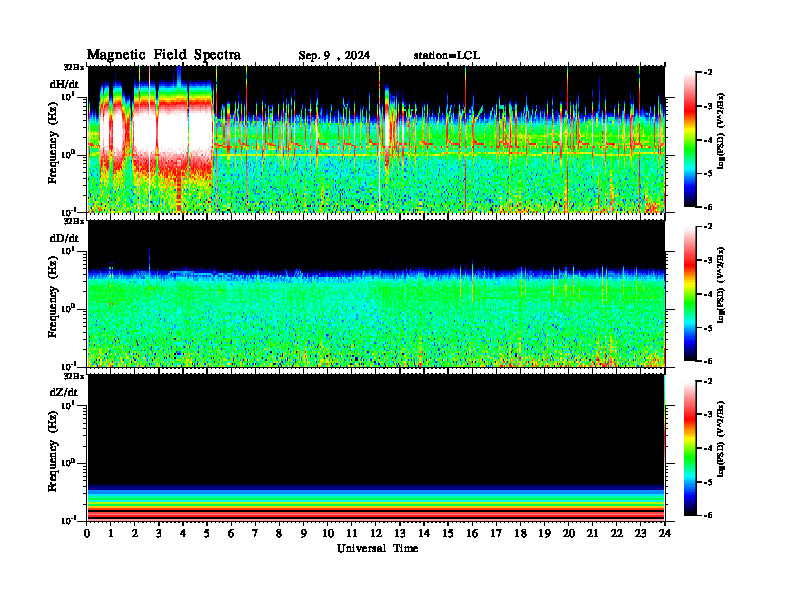
Task: Click the log(PSD) label beside dD/dt color bar
Action: (721, 285)
